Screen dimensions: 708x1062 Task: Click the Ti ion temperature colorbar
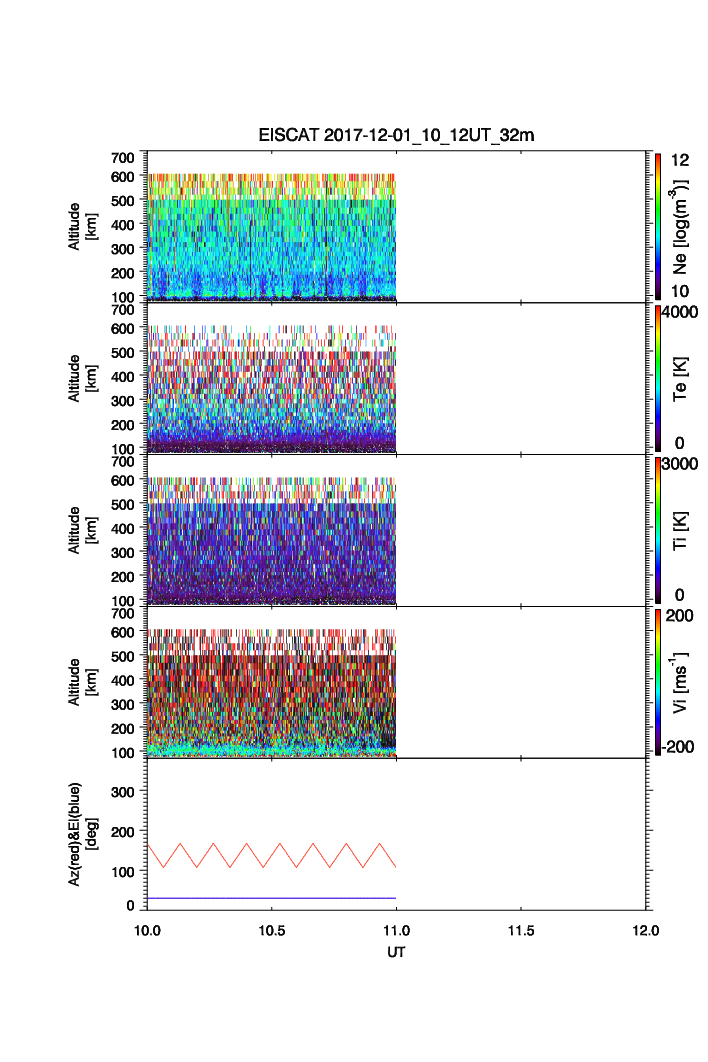tap(657, 530)
